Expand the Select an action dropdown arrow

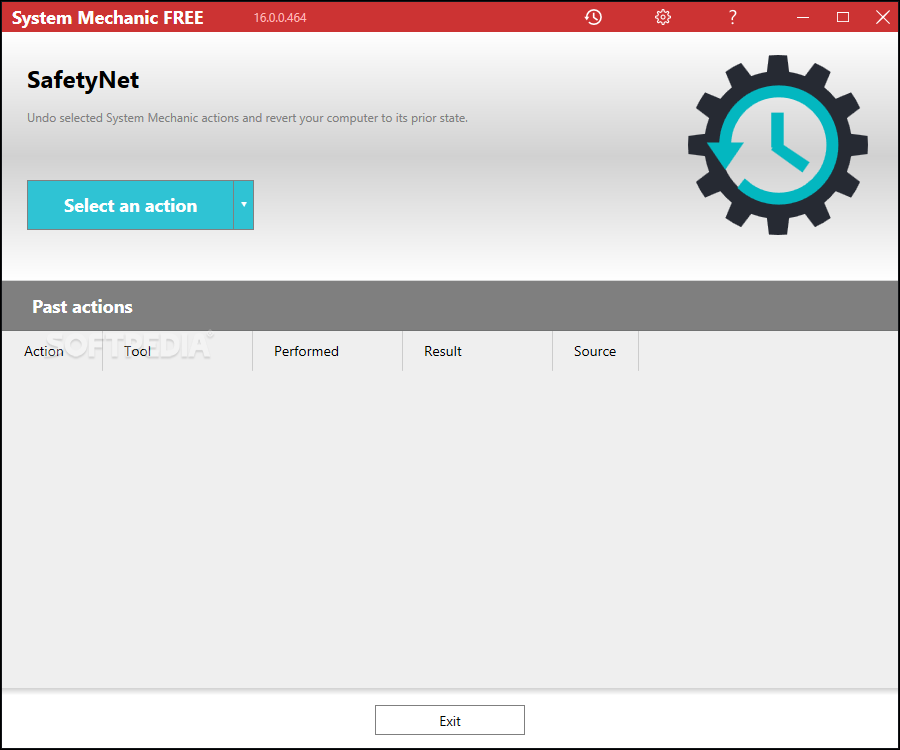(x=244, y=205)
